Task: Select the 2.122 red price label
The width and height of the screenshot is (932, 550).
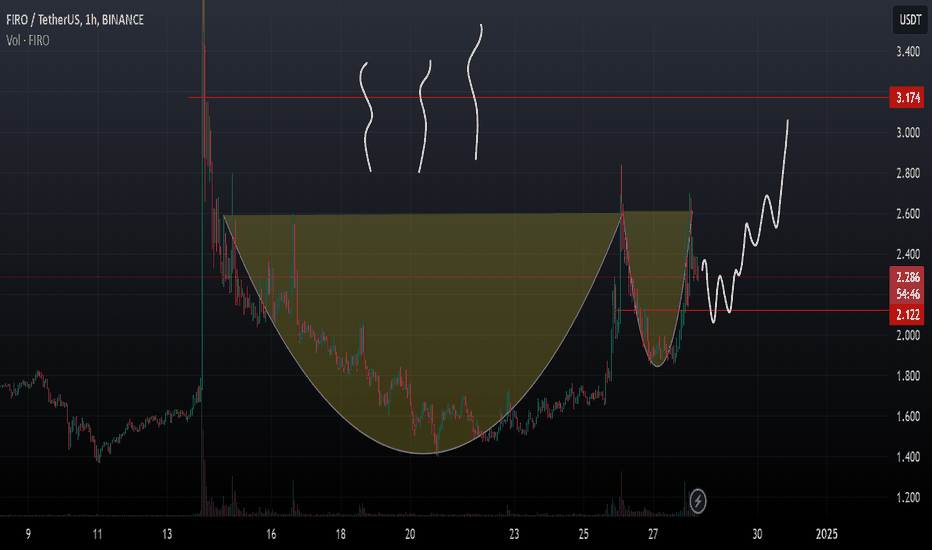Action: click(x=906, y=315)
